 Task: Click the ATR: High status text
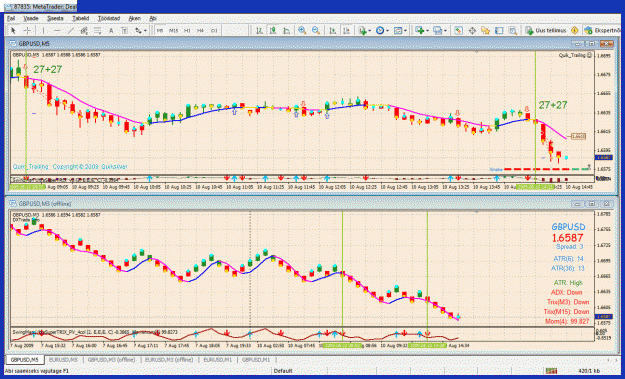pos(568,283)
